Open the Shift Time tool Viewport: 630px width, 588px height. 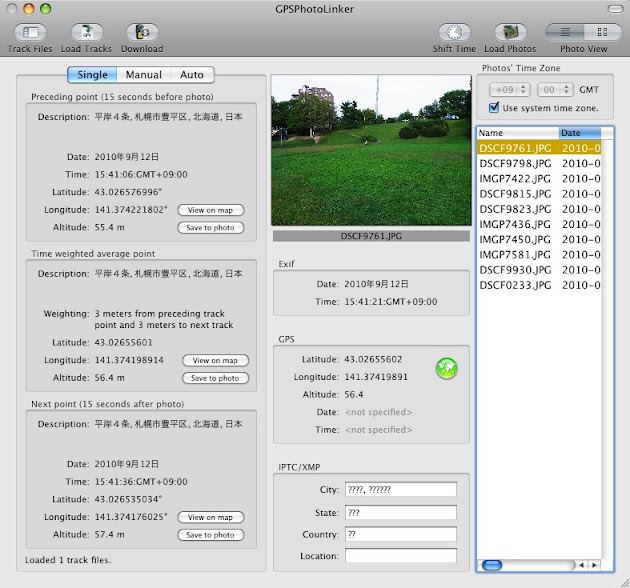tap(453, 34)
